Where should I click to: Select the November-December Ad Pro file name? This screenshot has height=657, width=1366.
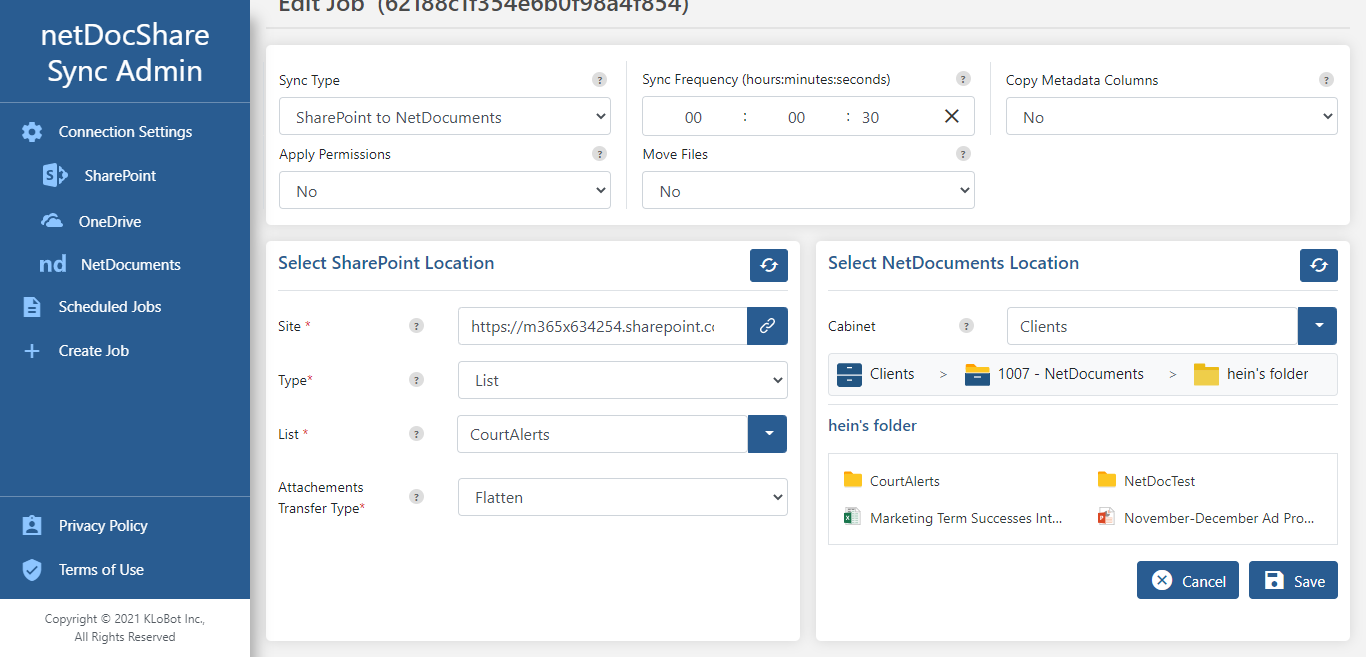pos(1219,518)
